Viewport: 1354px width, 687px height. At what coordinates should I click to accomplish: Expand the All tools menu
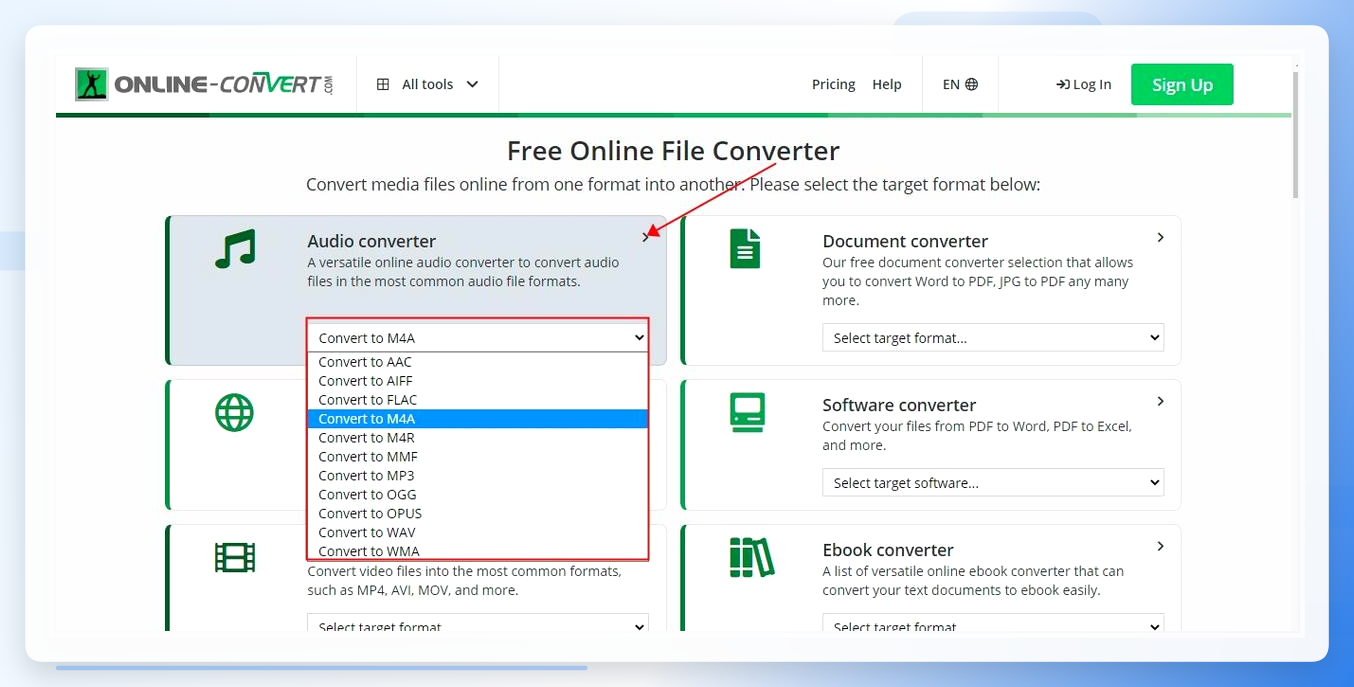click(x=427, y=84)
